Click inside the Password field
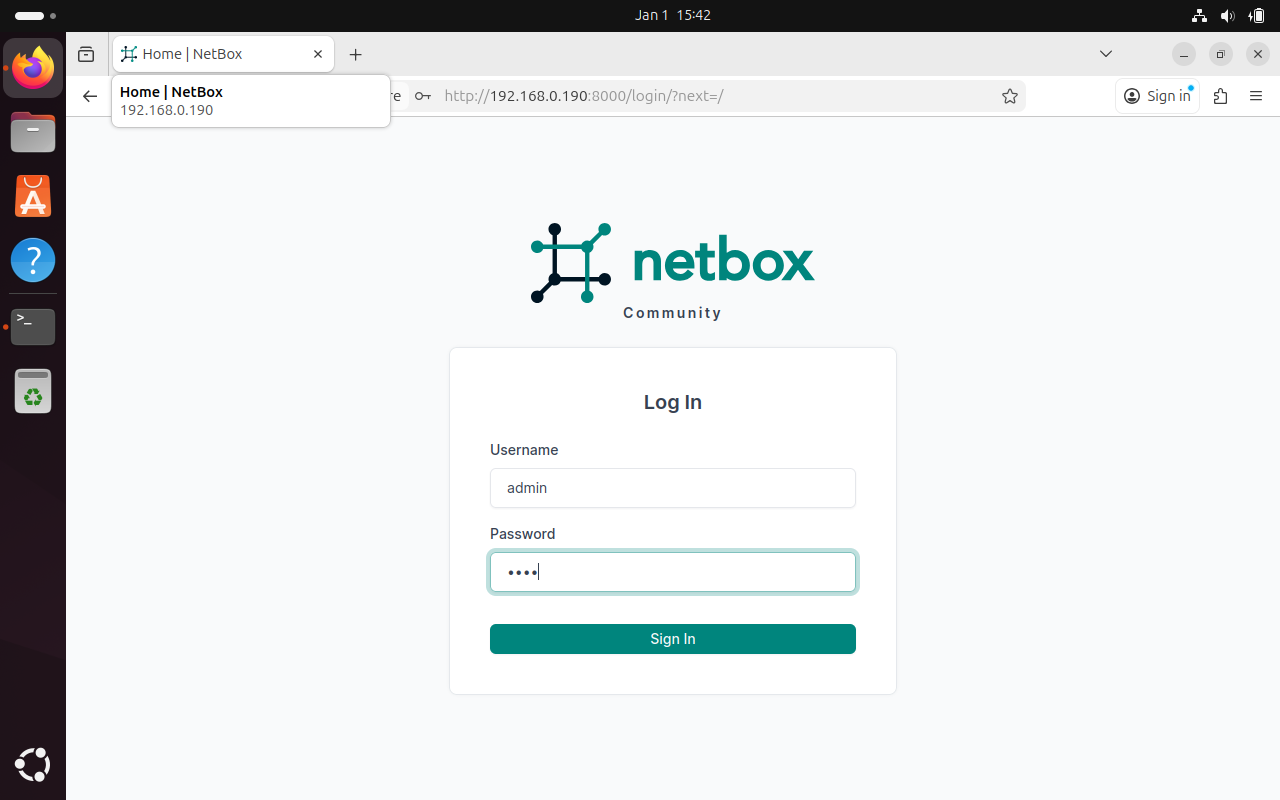The width and height of the screenshot is (1280, 800). point(672,572)
